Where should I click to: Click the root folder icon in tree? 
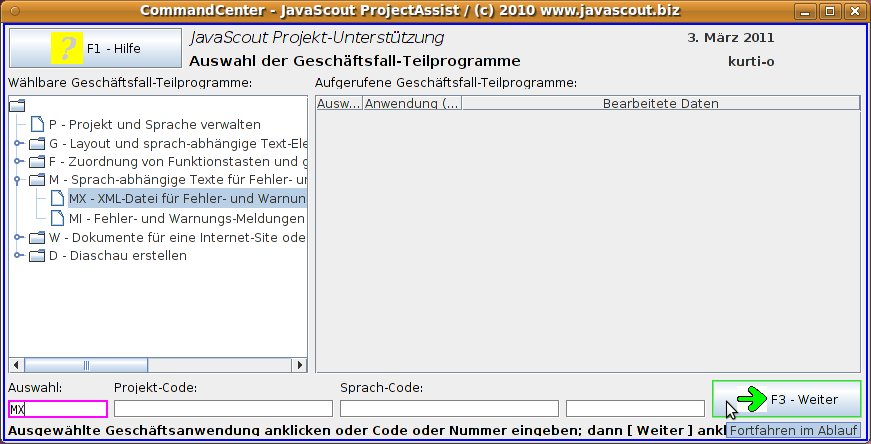(x=17, y=106)
